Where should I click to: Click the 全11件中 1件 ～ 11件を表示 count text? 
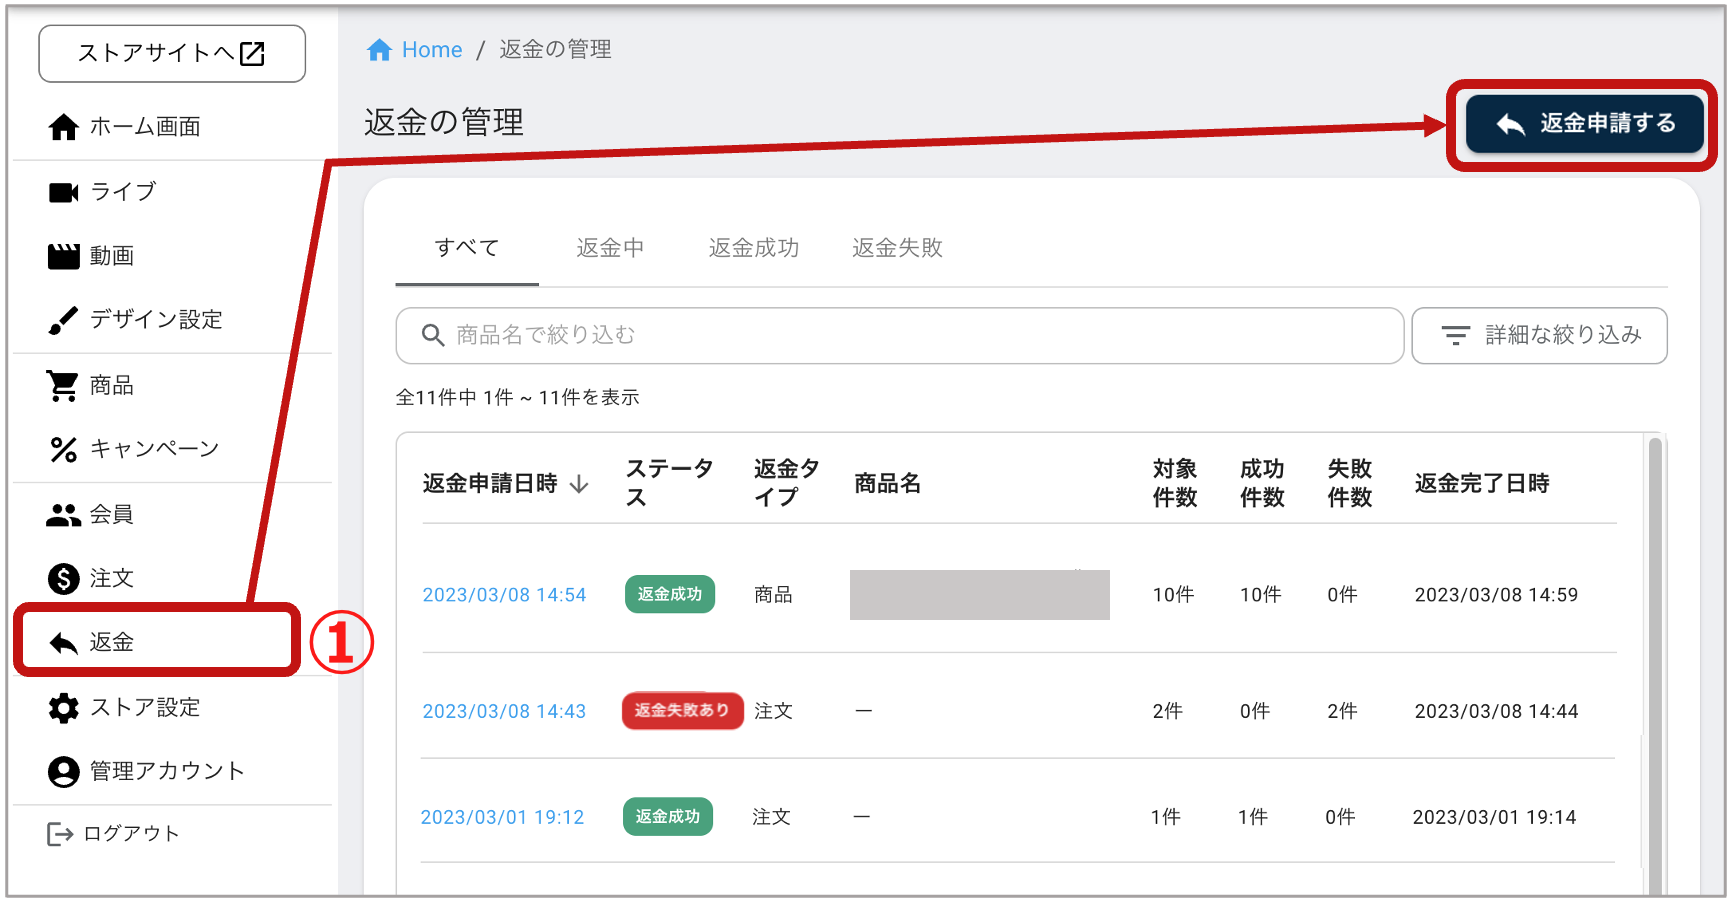click(x=517, y=398)
